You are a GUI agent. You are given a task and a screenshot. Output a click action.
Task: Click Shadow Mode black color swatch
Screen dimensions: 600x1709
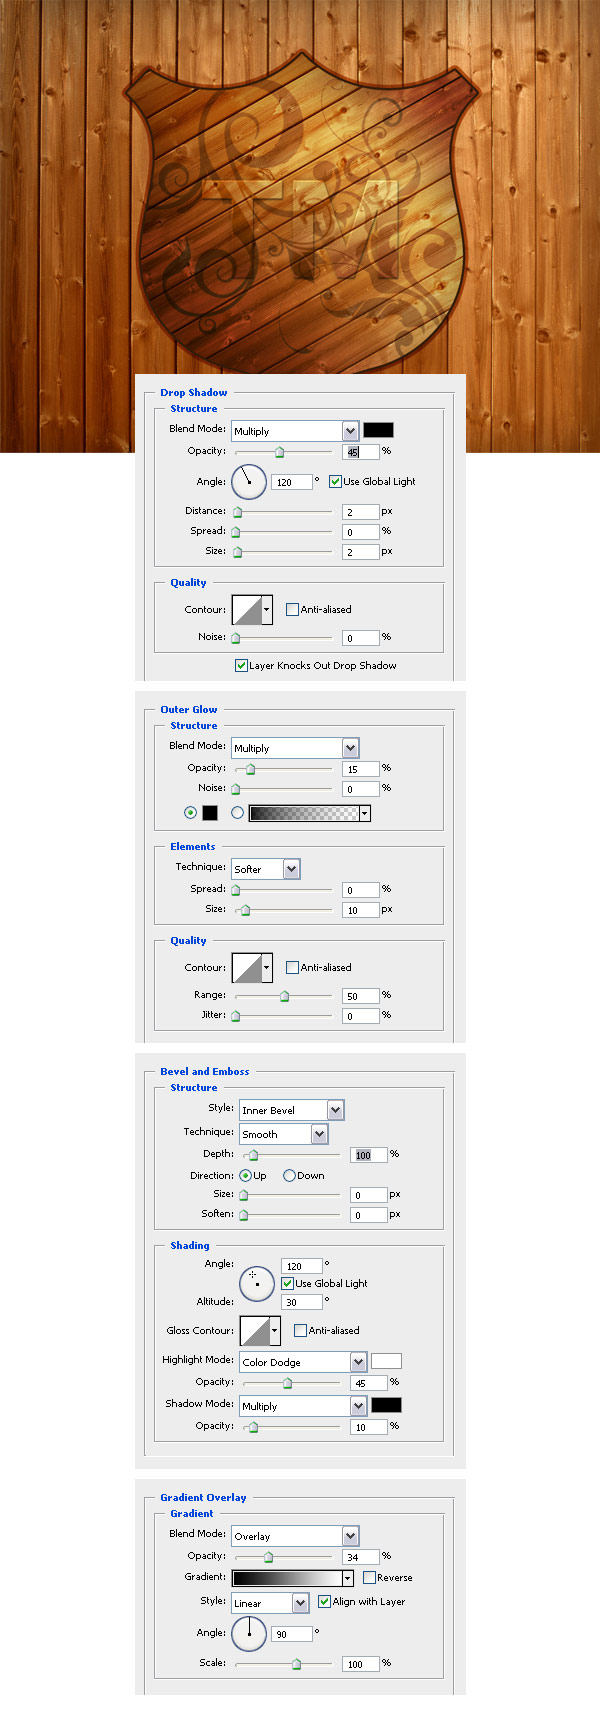coord(386,1405)
